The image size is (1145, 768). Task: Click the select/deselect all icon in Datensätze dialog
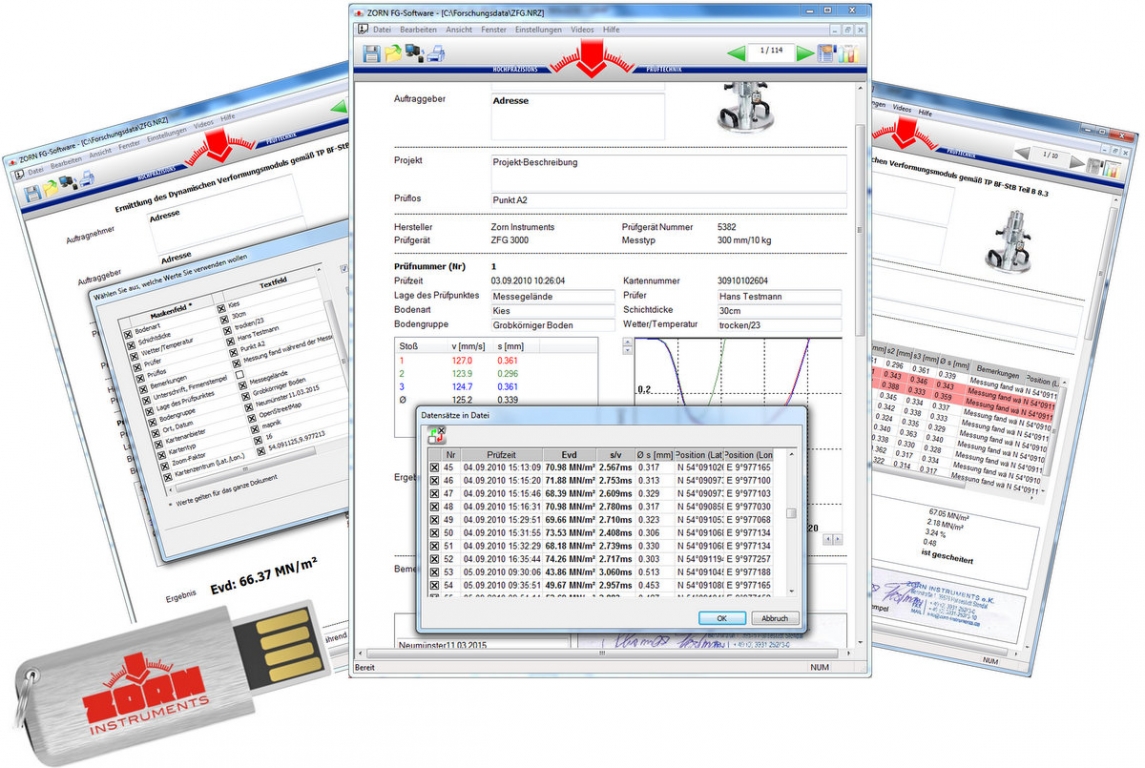[436, 435]
